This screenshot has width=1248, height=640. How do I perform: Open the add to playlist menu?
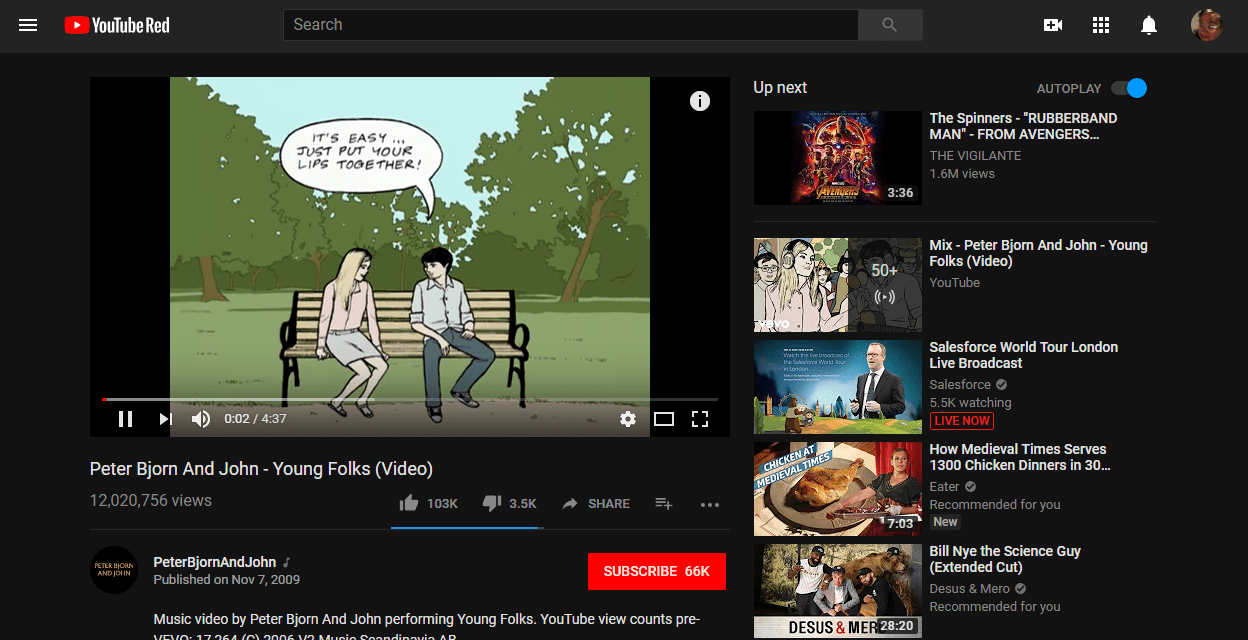[x=663, y=505]
